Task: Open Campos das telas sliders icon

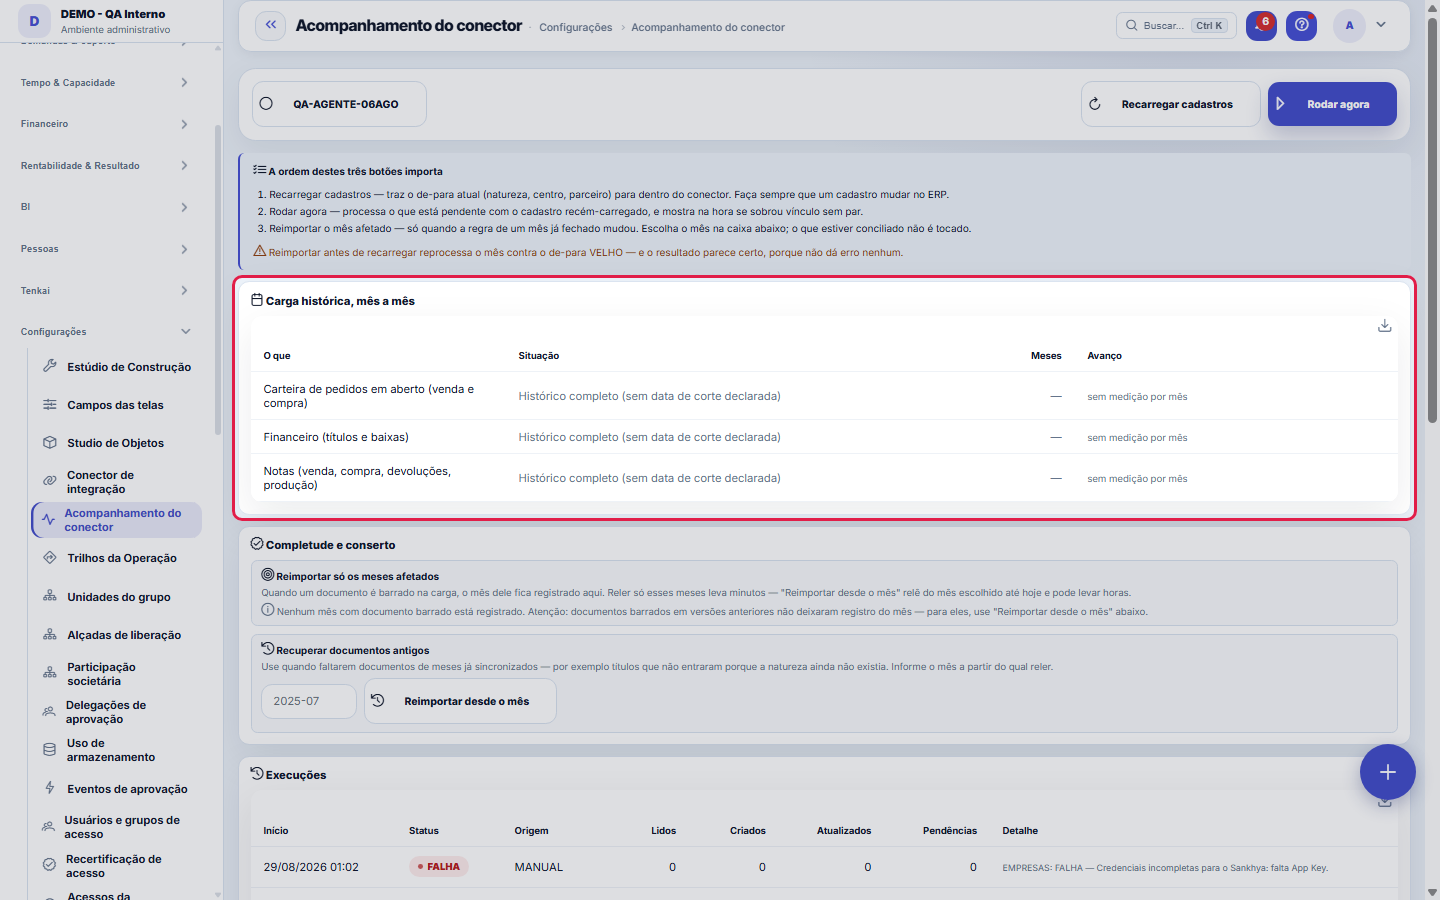Action: 49,404
